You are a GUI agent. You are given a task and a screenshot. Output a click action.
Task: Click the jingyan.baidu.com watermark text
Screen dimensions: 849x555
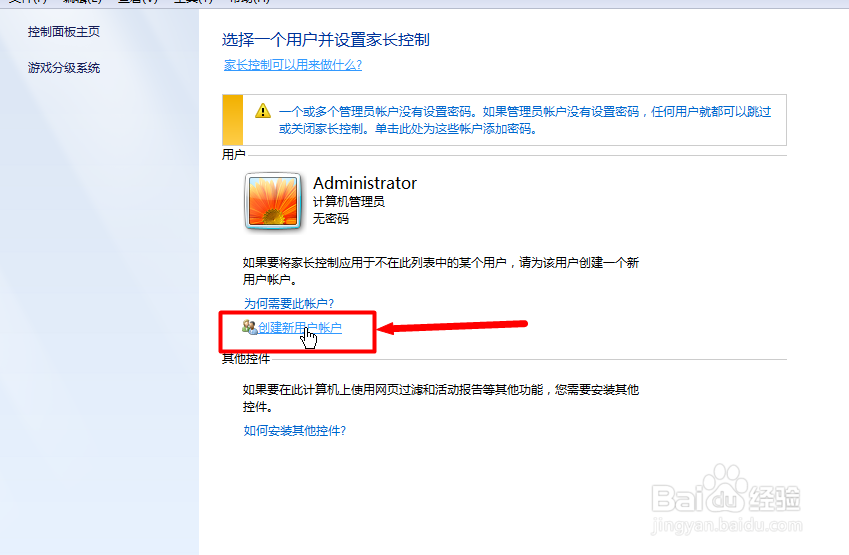click(x=726, y=525)
